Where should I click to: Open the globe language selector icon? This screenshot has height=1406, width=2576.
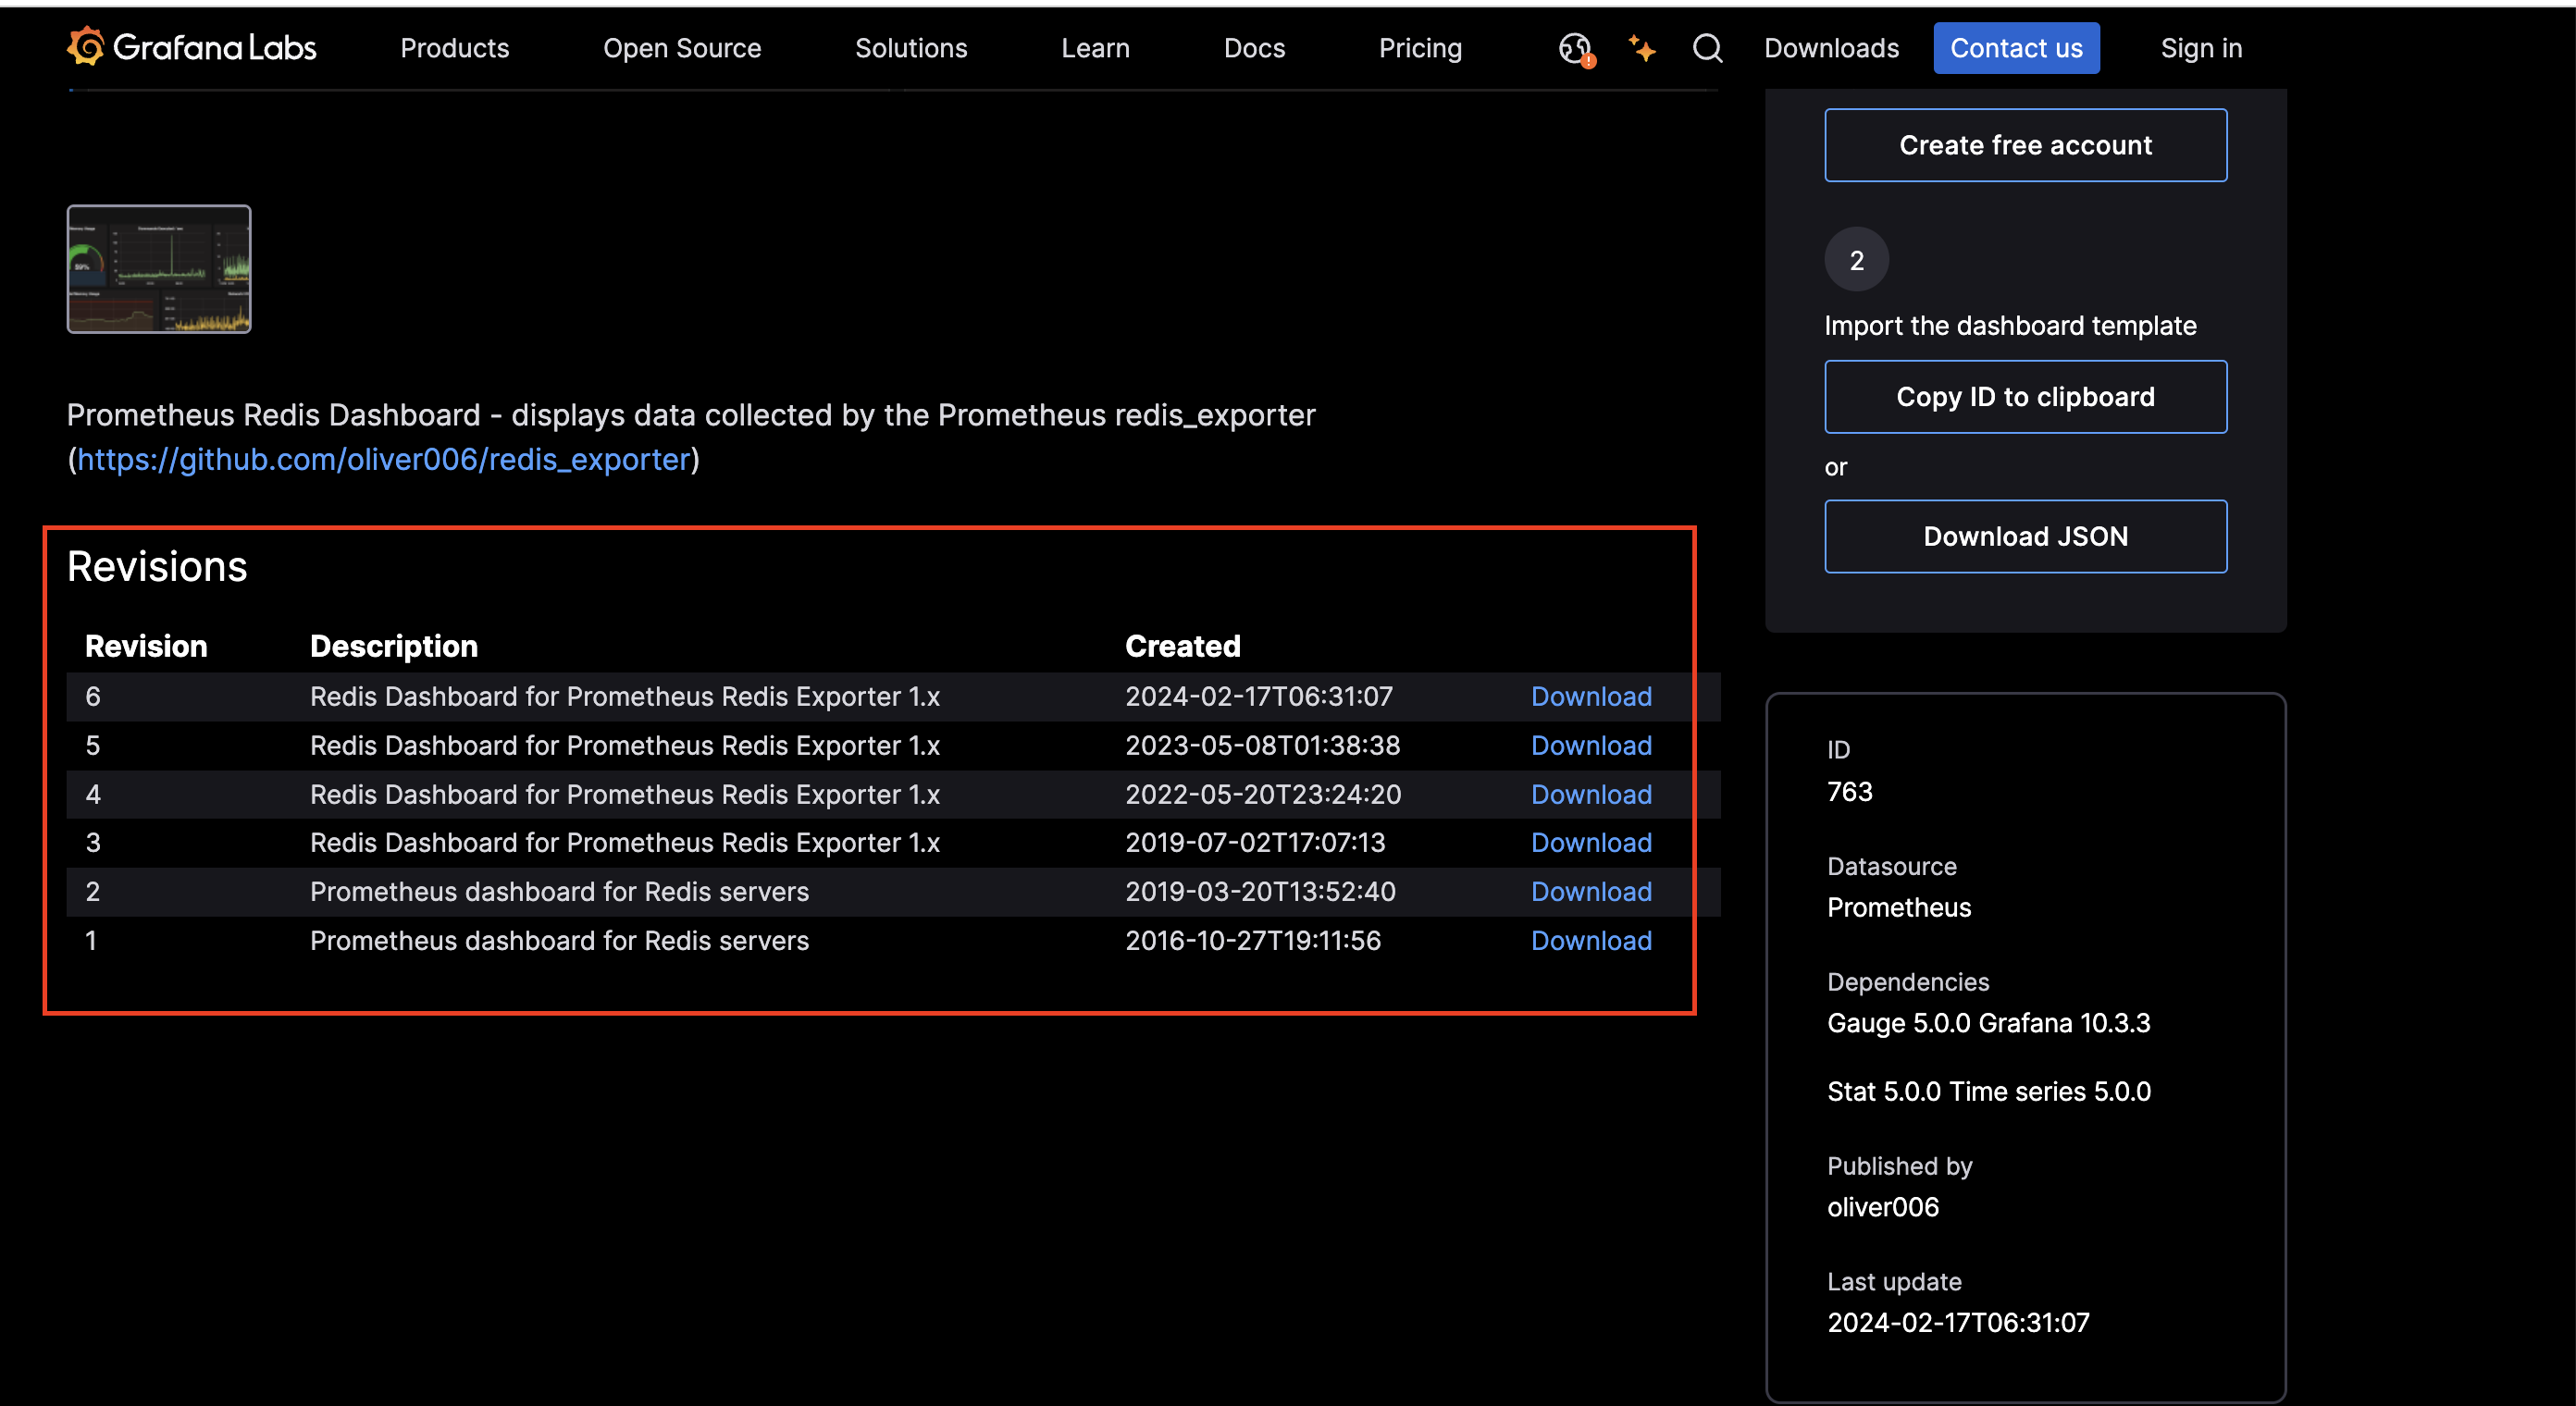[x=1575, y=47]
